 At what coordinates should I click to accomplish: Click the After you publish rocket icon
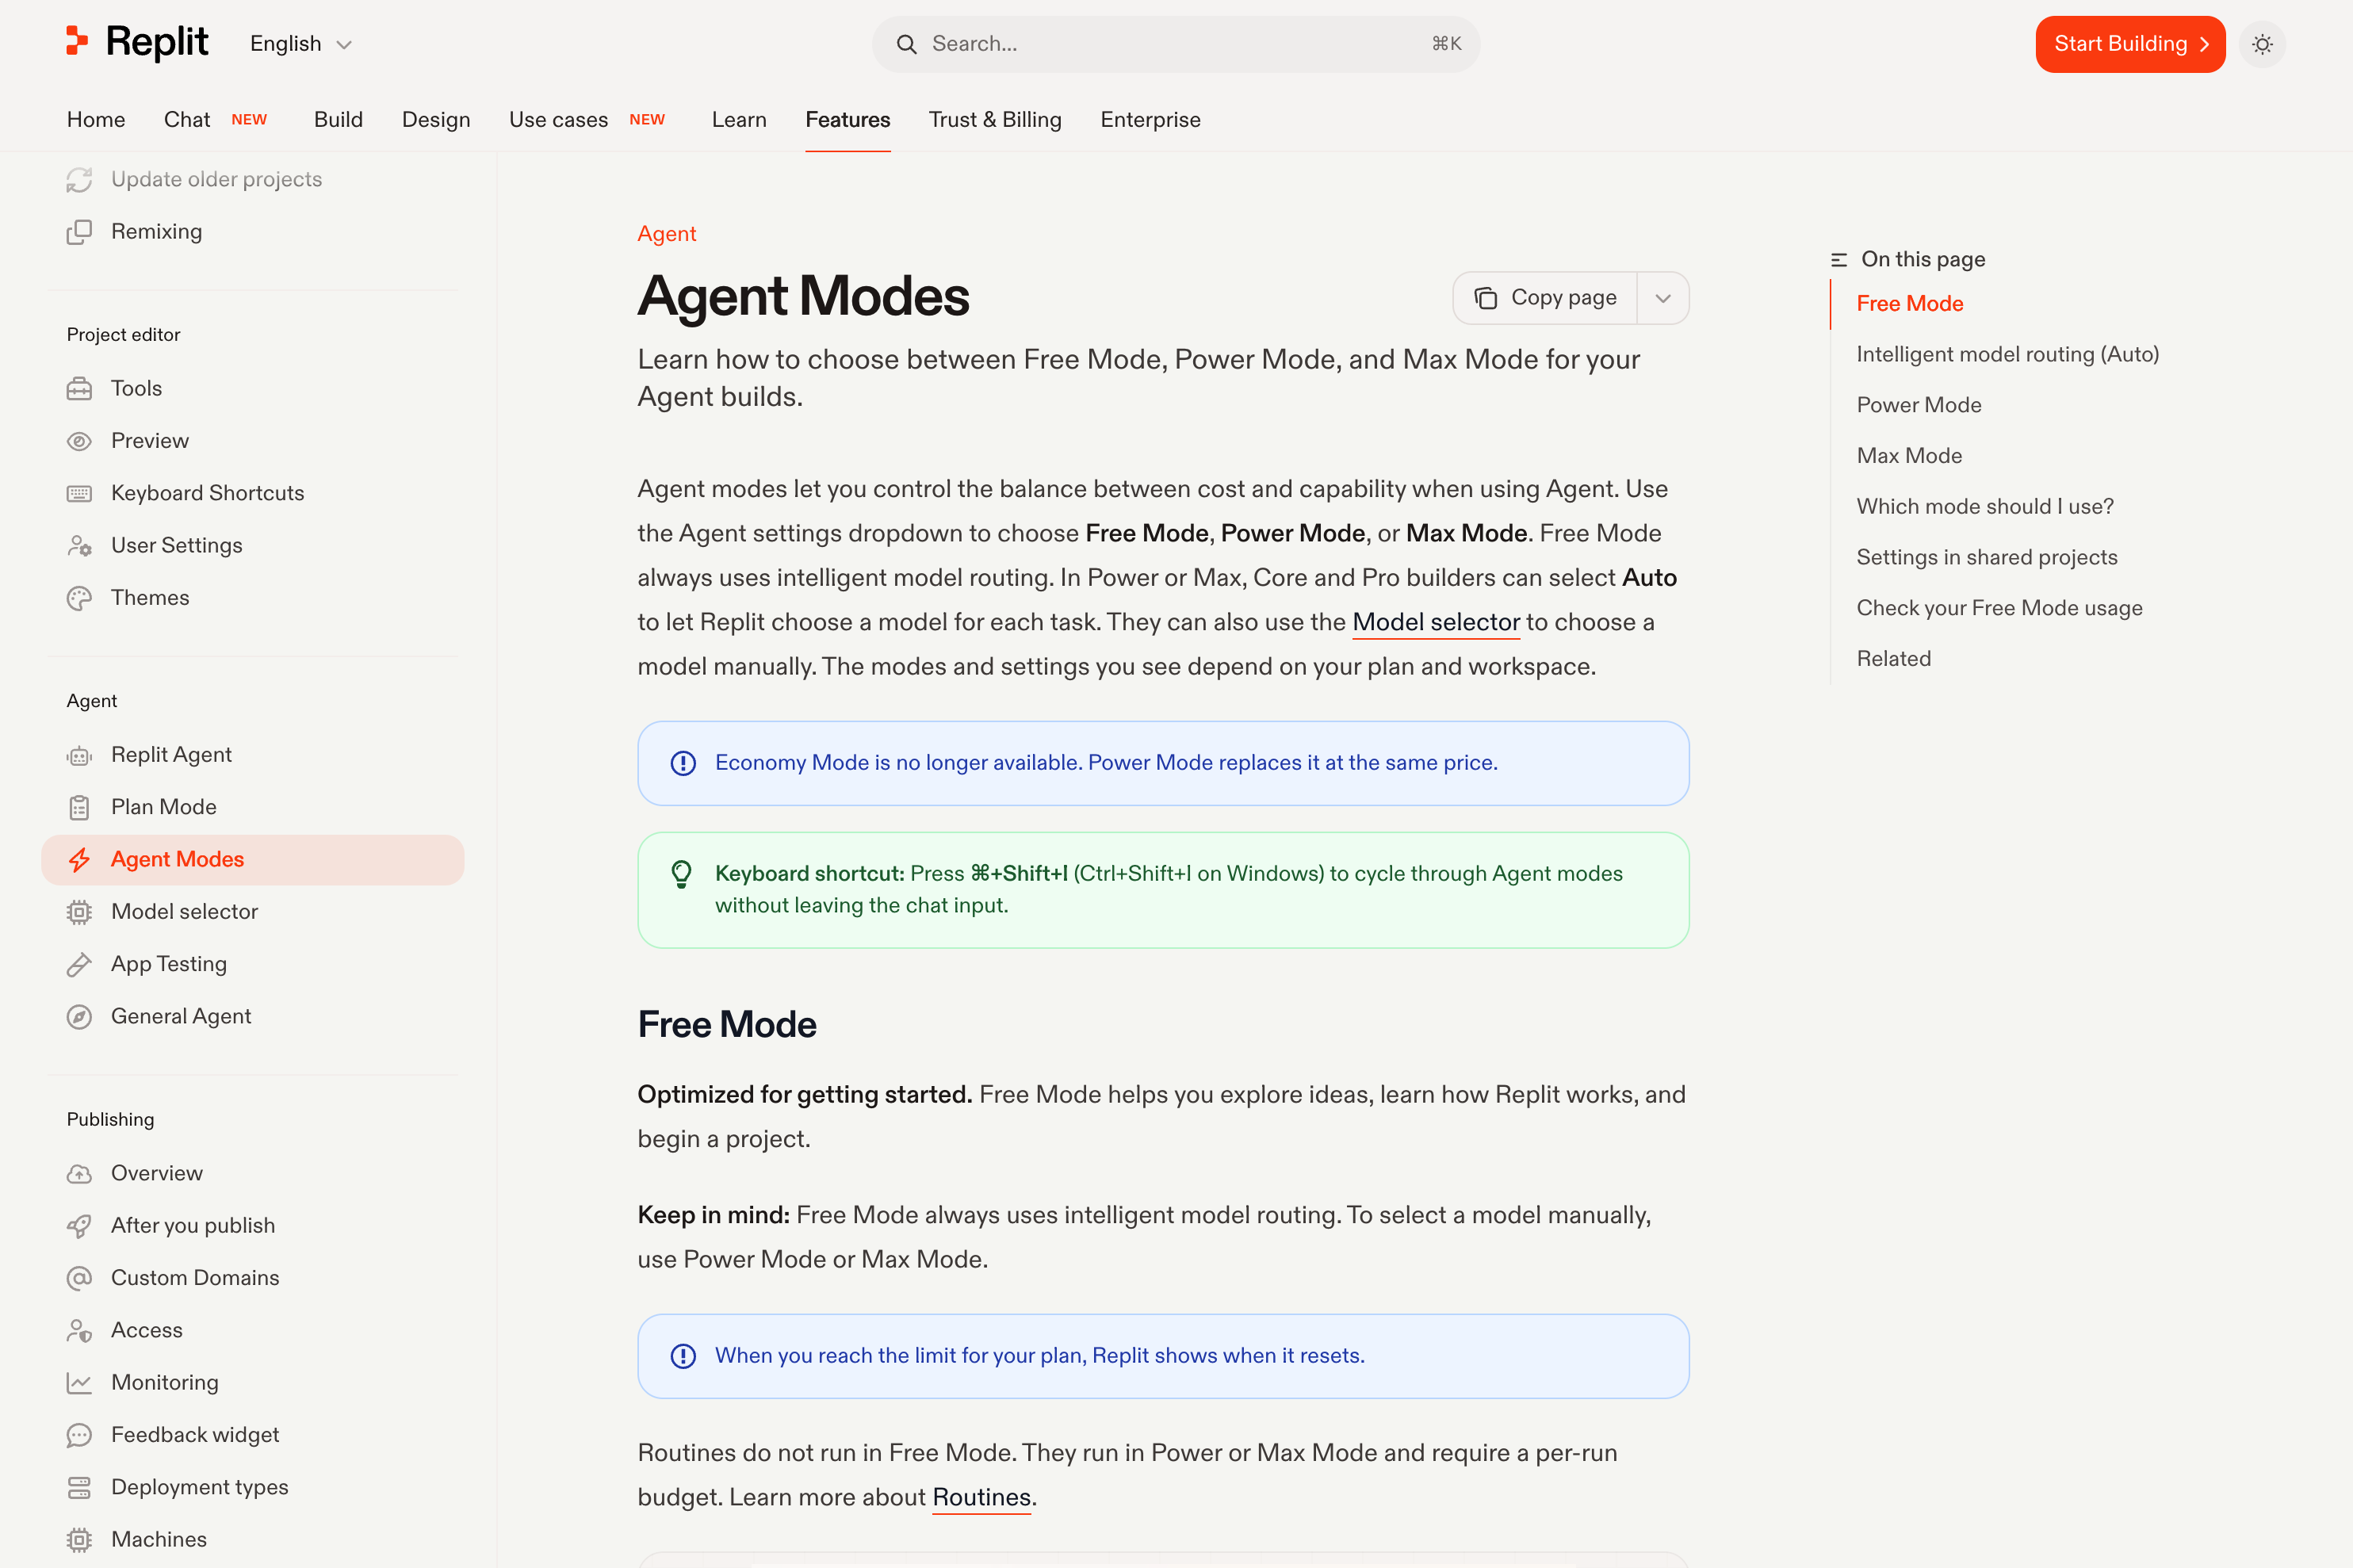click(x=79, y=1226)
